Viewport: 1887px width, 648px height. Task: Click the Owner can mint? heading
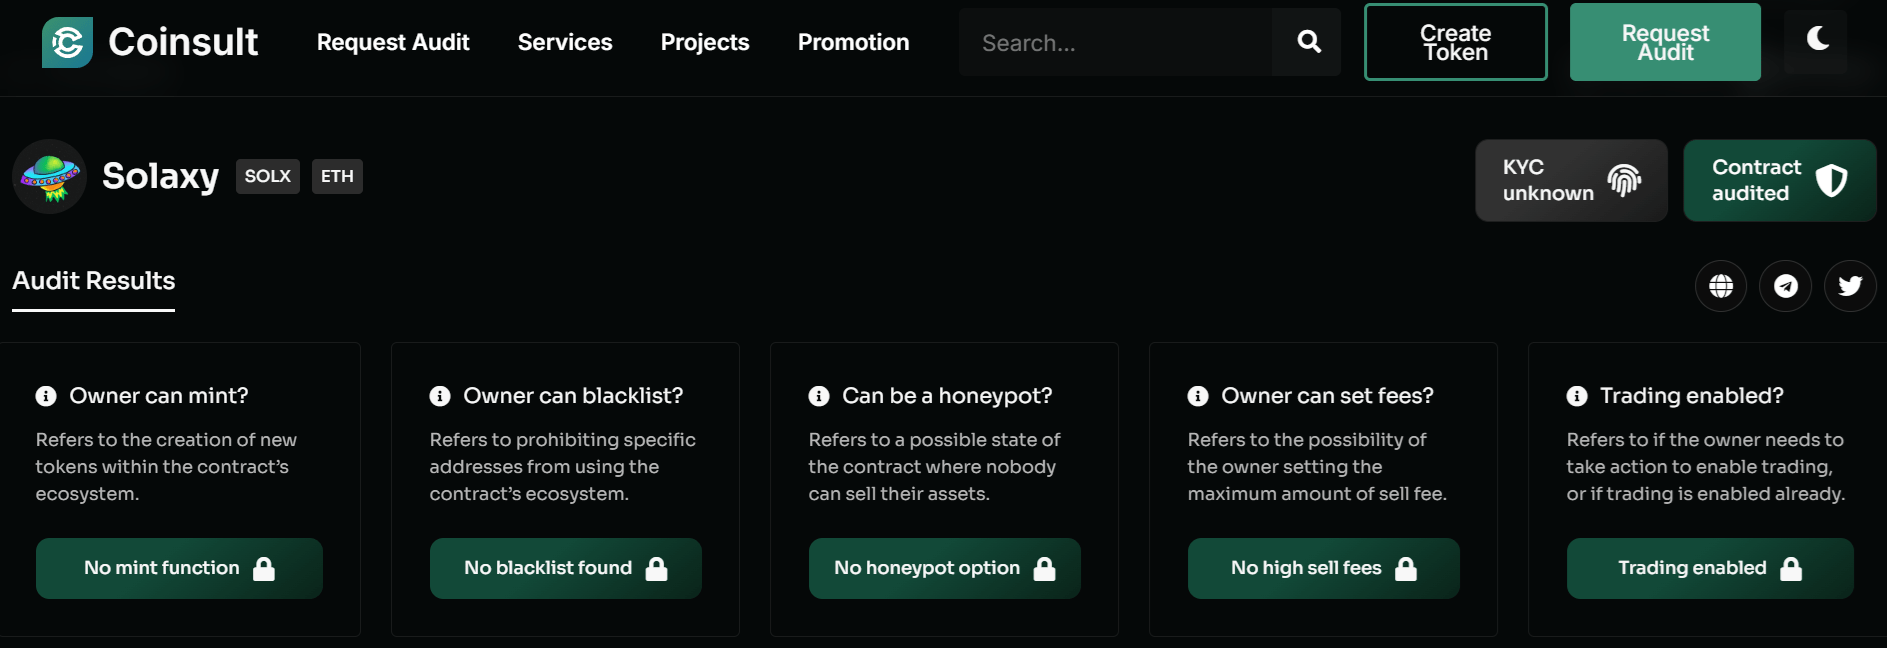tap(159, 396)
